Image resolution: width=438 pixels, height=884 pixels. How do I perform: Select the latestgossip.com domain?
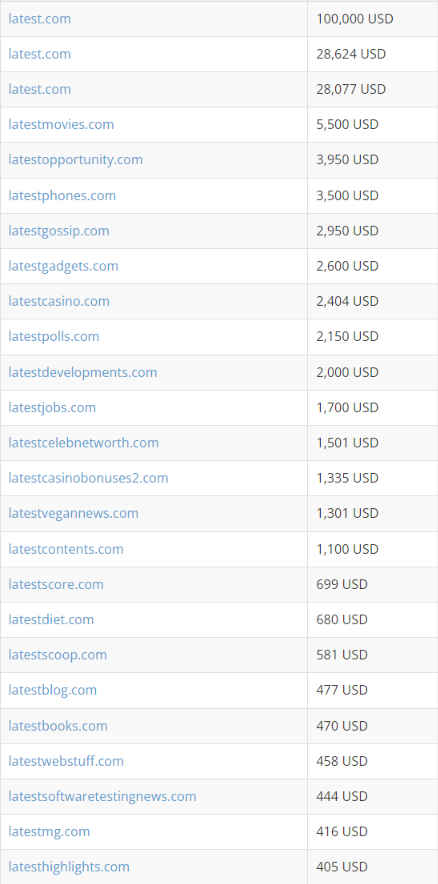tap(59, 231)
